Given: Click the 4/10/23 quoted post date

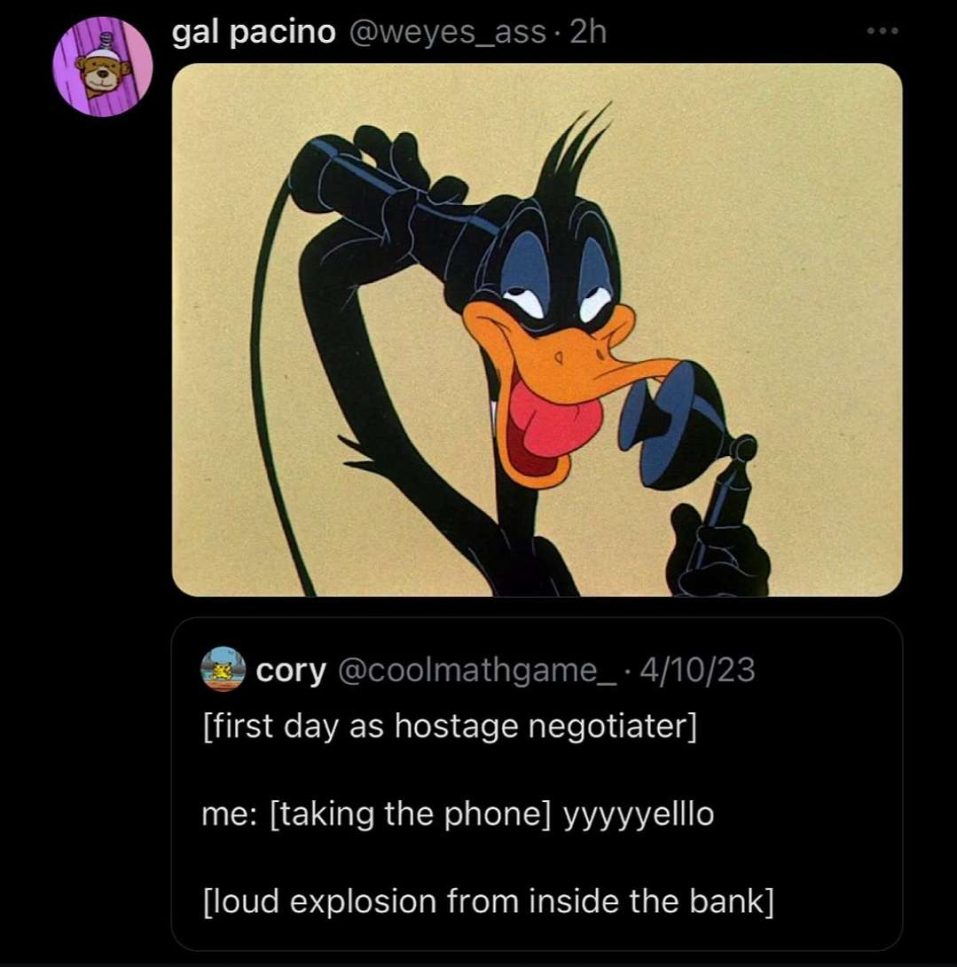Looking at the screenshot, I should point(698,670).
